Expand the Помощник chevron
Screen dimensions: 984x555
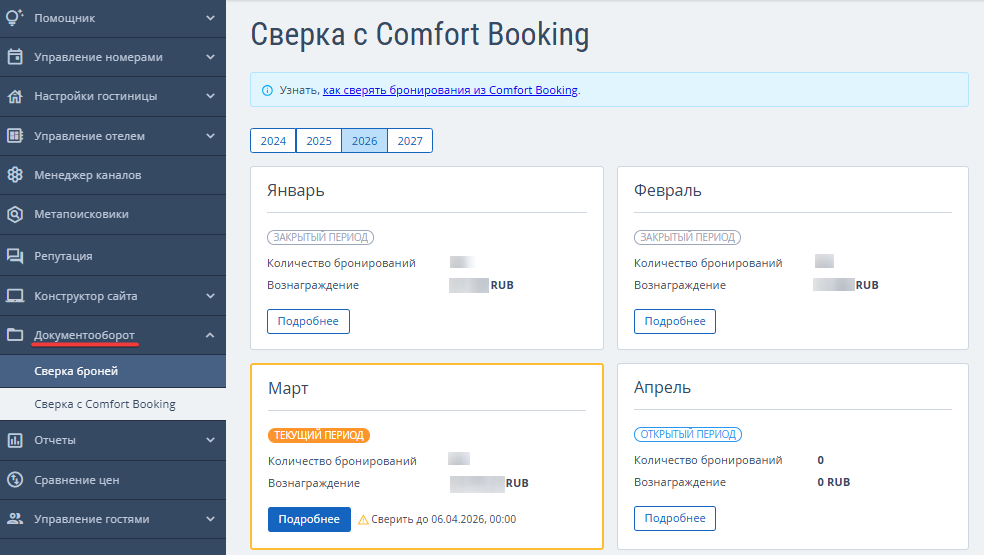(x=210, y=17)
